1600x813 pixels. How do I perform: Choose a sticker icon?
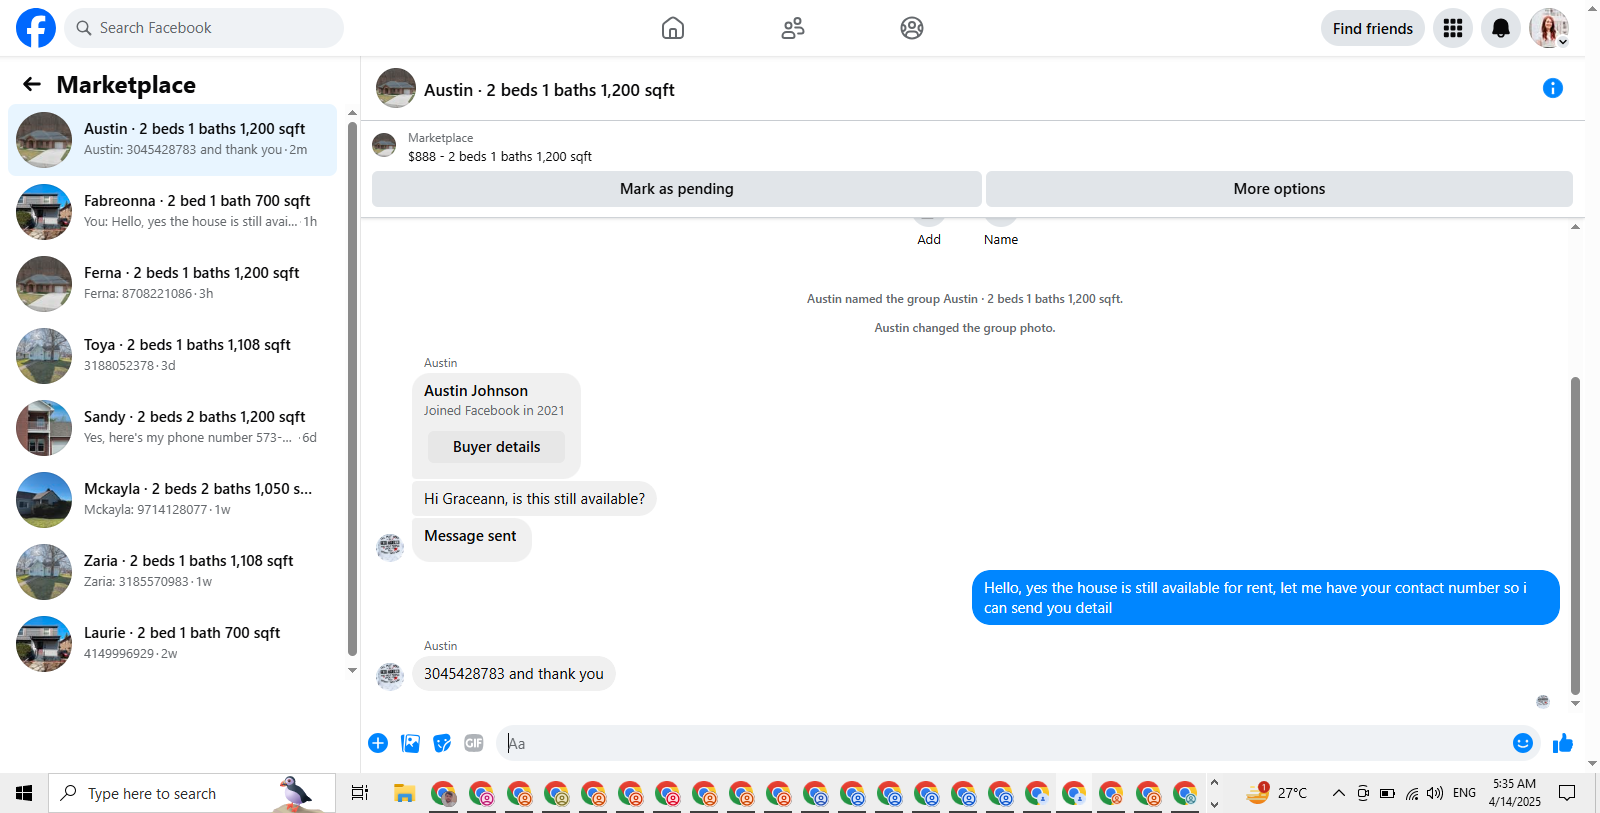pyautogui.click(x=442, y=743)
